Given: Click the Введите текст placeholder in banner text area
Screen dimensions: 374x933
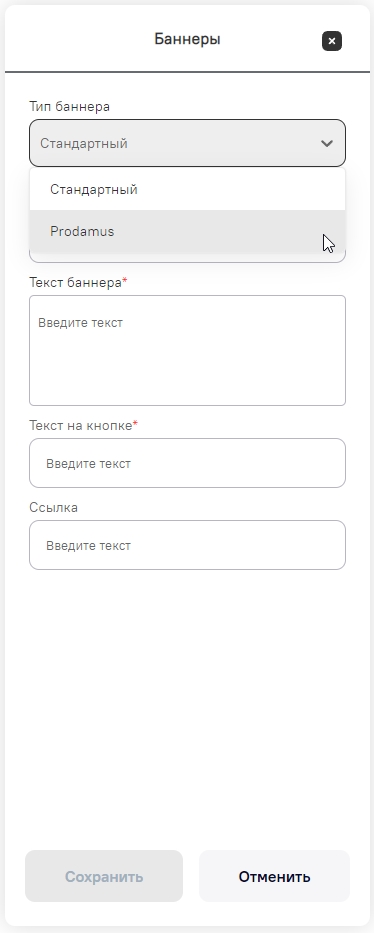Looking at the screenshot, I should [80, 323].
